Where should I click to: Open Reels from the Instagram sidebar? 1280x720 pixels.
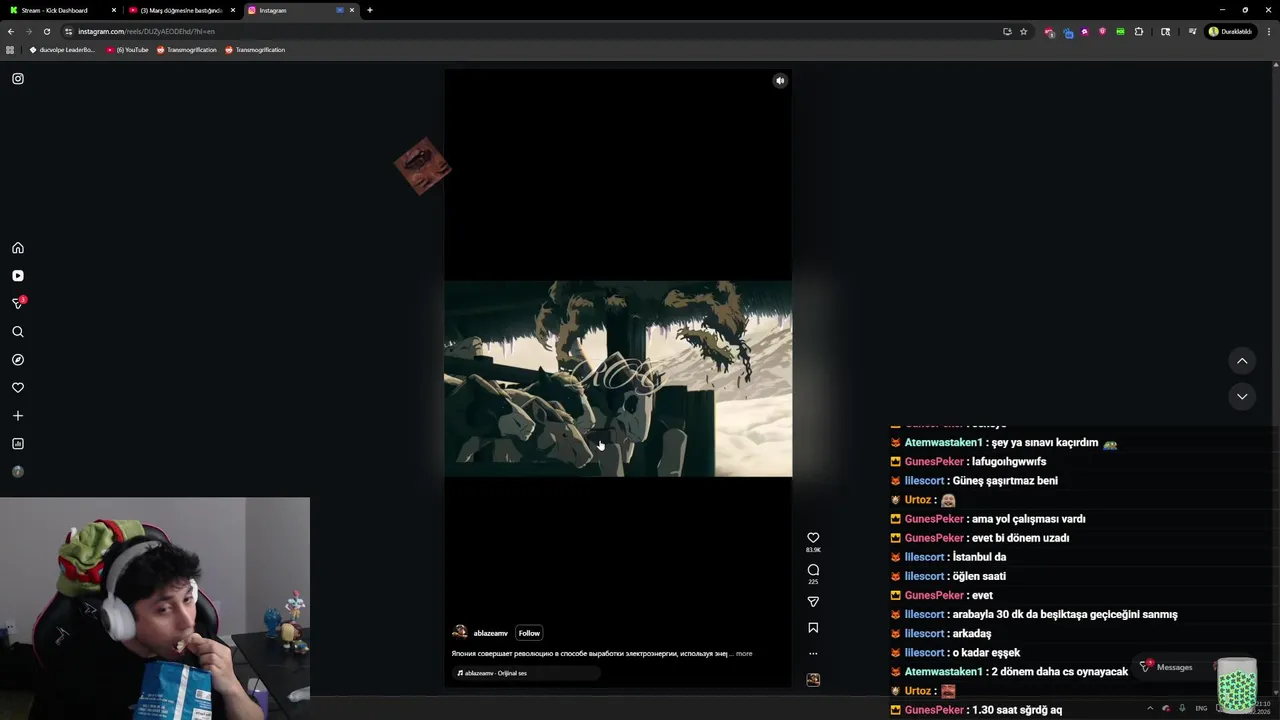(x=18, y=276)
